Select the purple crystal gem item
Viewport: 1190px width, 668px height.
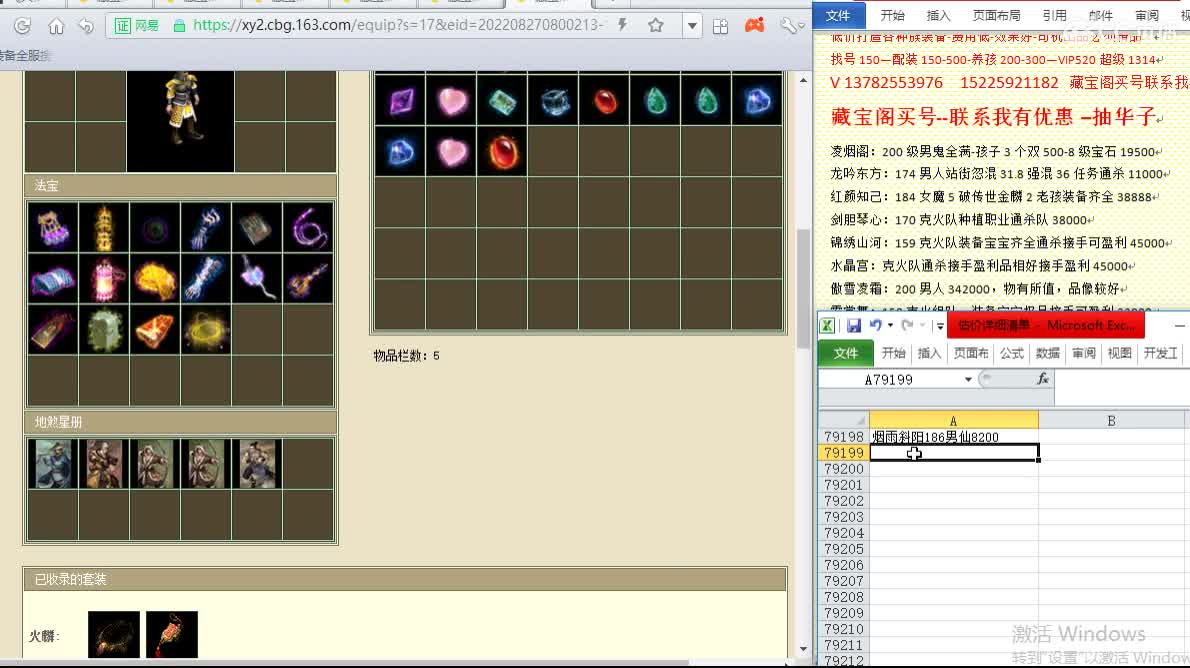point(401,100)
